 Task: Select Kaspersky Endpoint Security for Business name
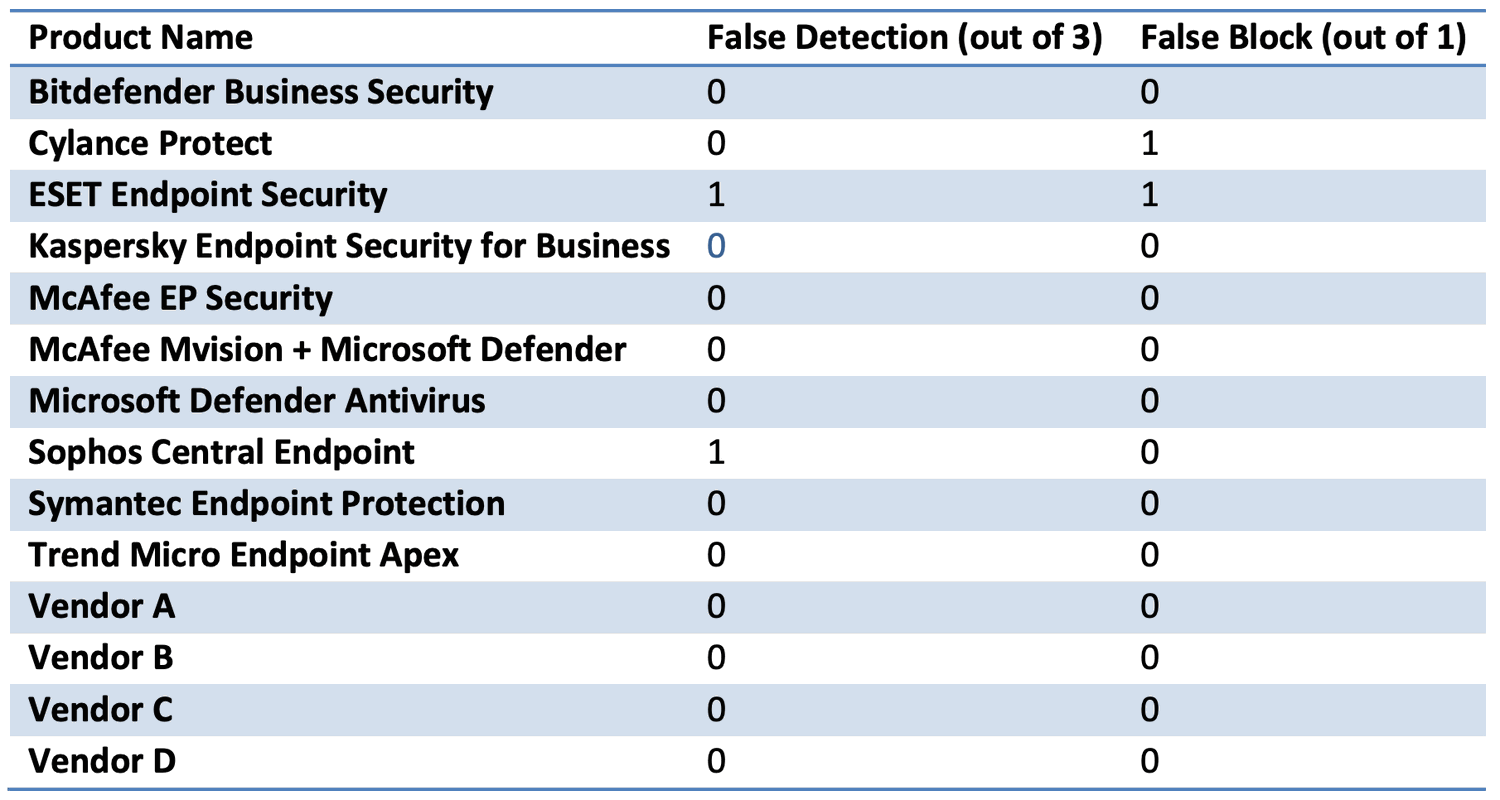349,246
